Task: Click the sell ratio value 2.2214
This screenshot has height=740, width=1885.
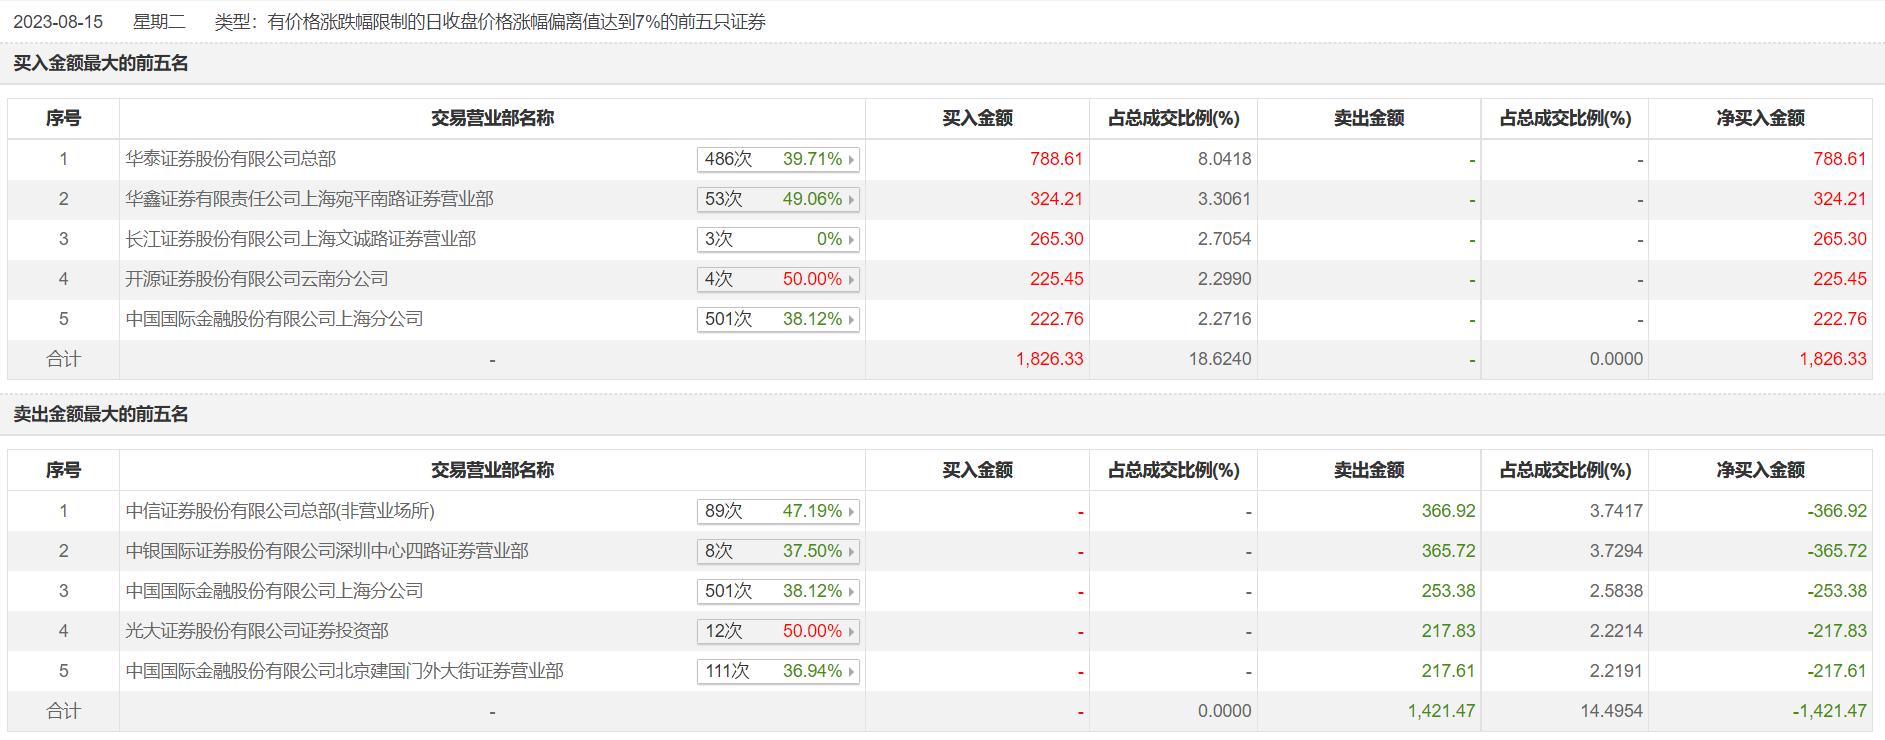Action: (1616, 631)
